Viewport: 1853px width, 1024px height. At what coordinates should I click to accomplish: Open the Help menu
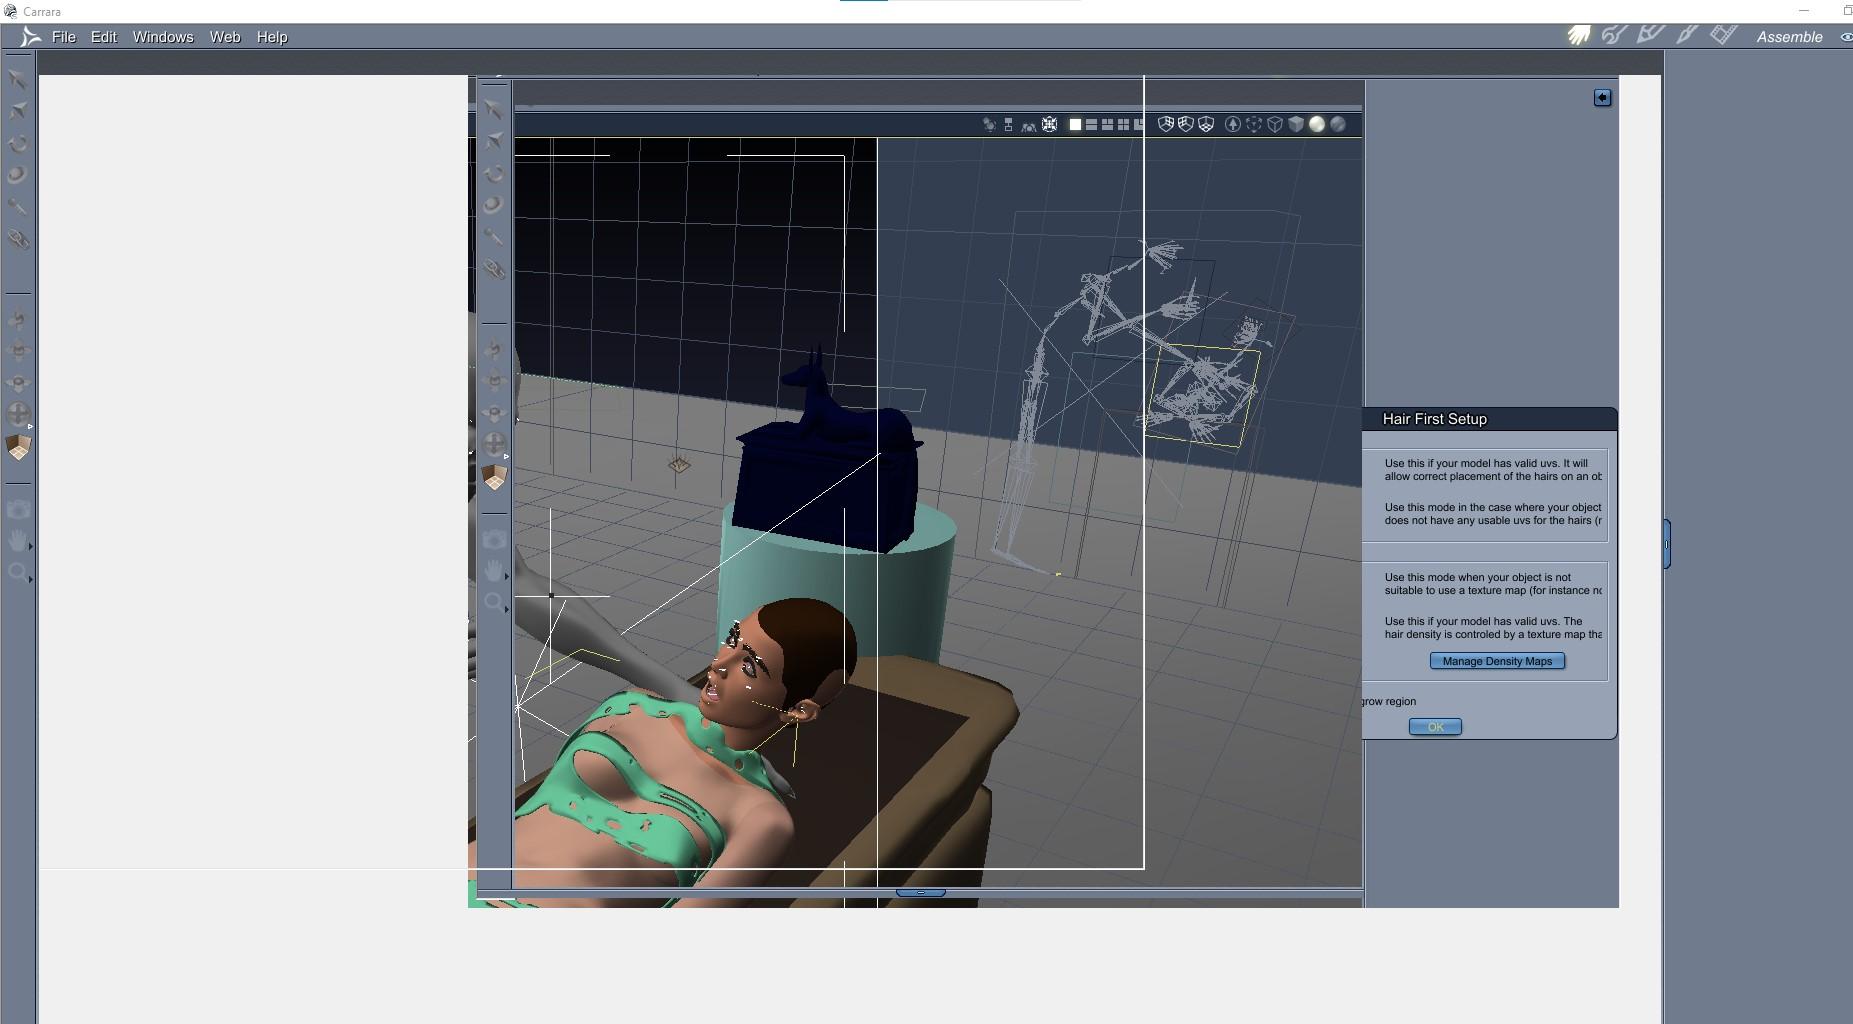(272, 37)
